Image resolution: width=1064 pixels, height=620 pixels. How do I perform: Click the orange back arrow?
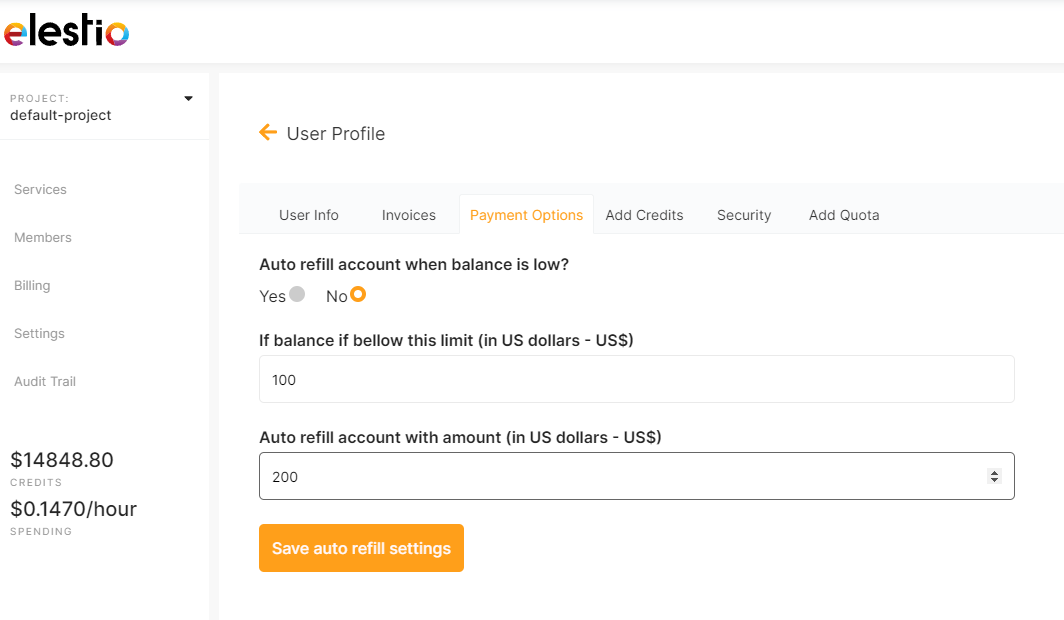267,132
